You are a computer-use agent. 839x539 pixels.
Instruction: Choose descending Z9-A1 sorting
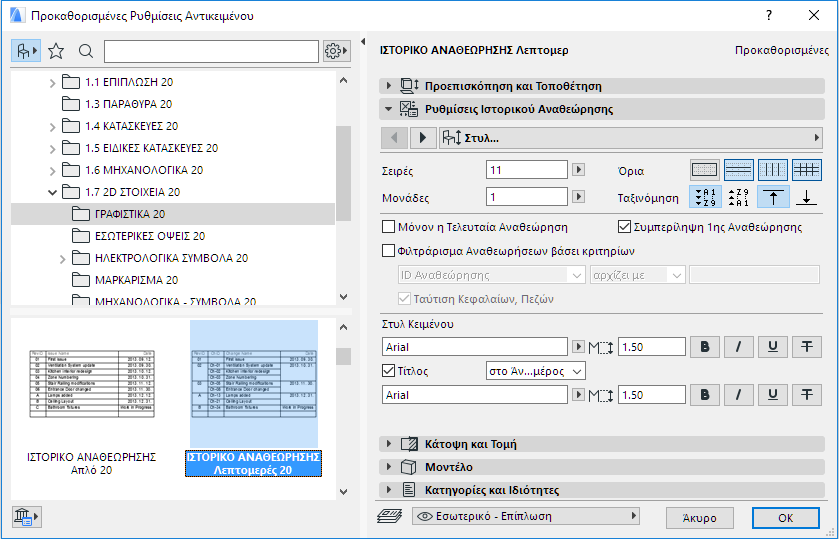(739, 197)
